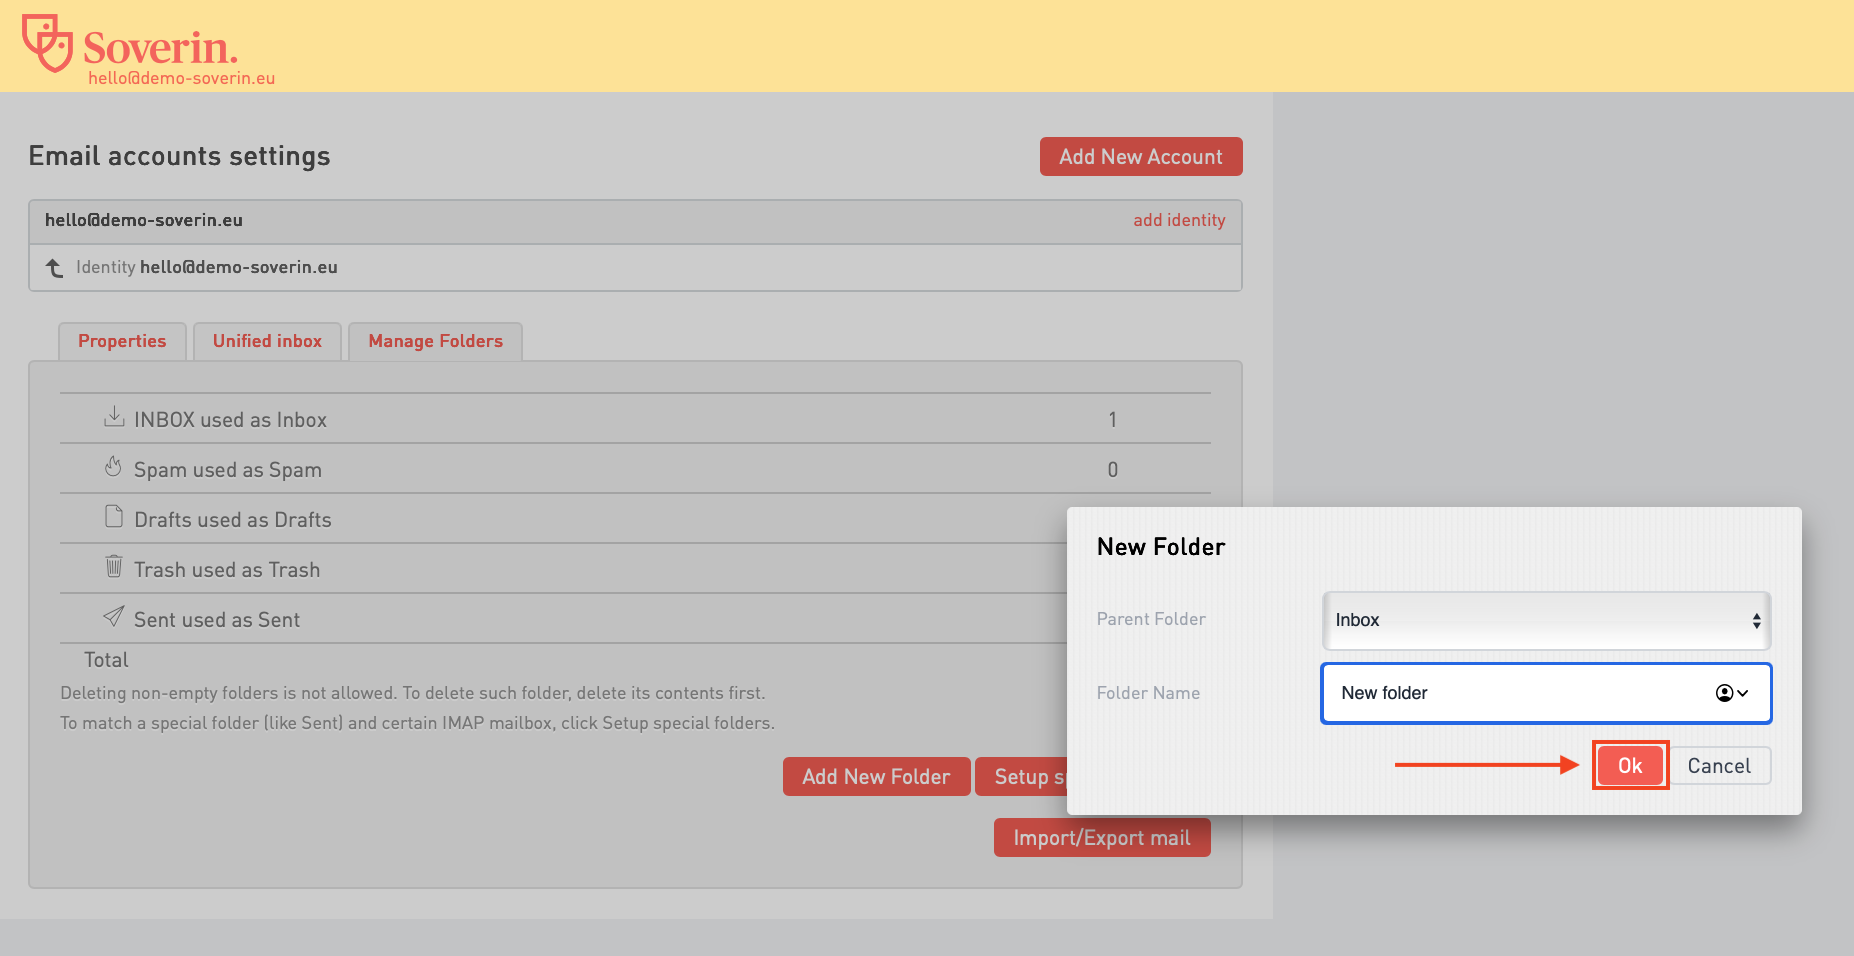This screenshot has width=1854, height=956.
Task: Switch to the Properties tab
Action: click(x=122, y=341)
